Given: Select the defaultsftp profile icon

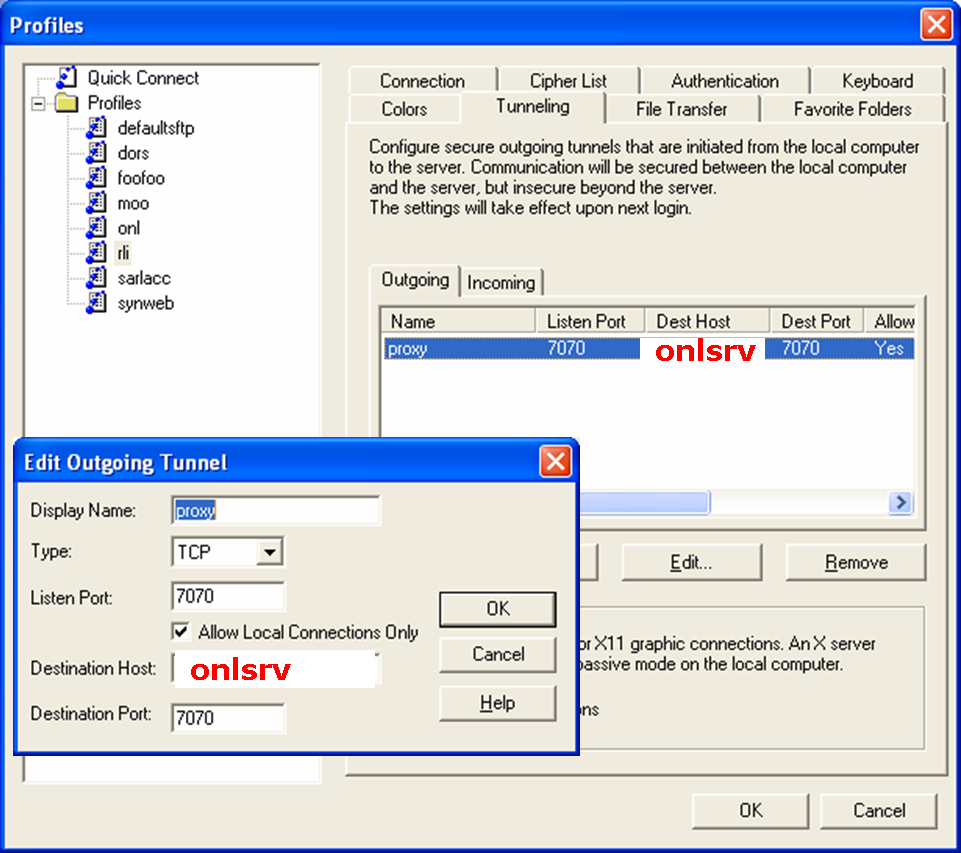Looking at the screenshot, I should pyautogui.click(x=96, y=128).
